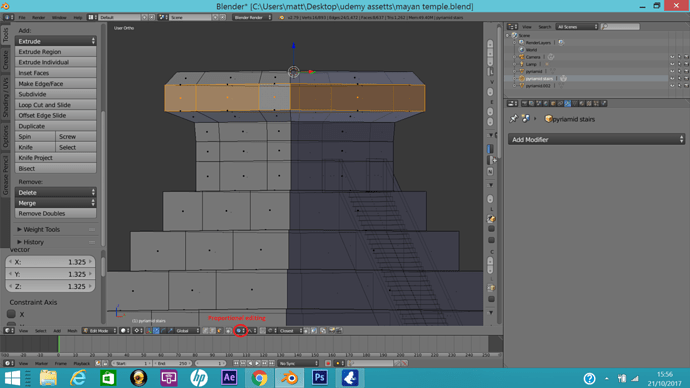
Task: Click the Extrude Region button
Action: click(x=55, y=51)
